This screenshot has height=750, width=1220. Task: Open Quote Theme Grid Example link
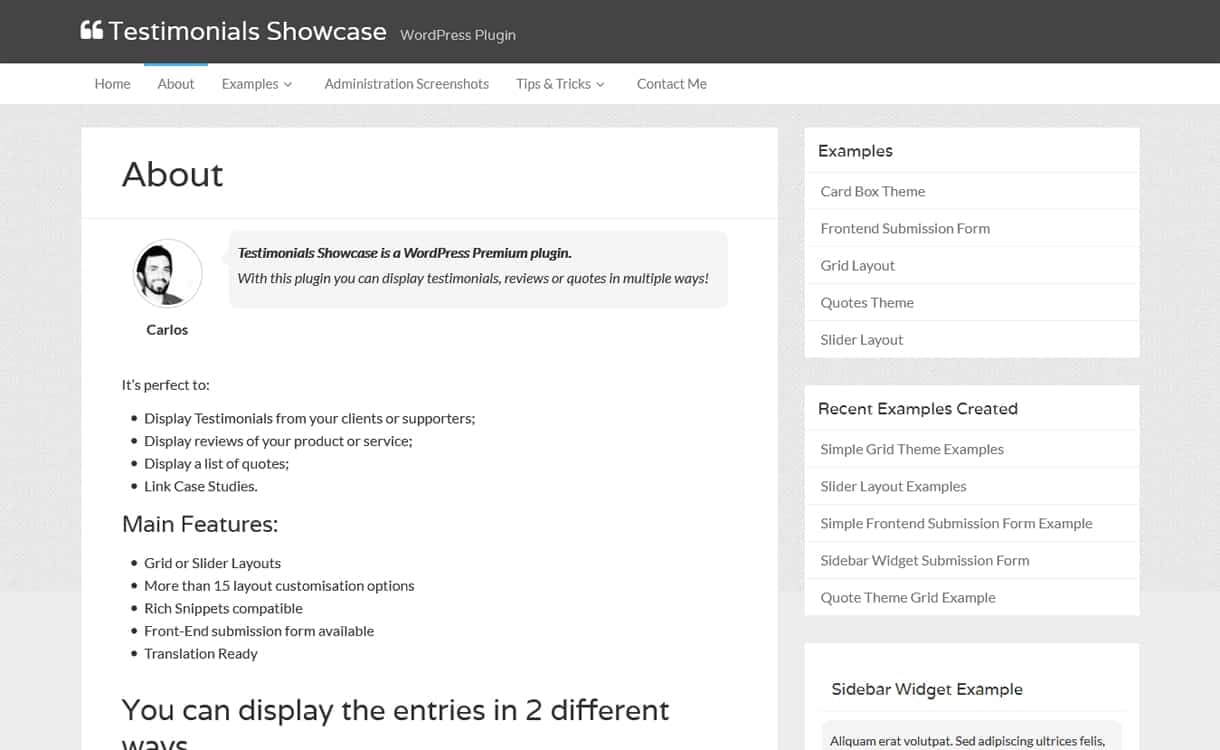click(908, 597)
